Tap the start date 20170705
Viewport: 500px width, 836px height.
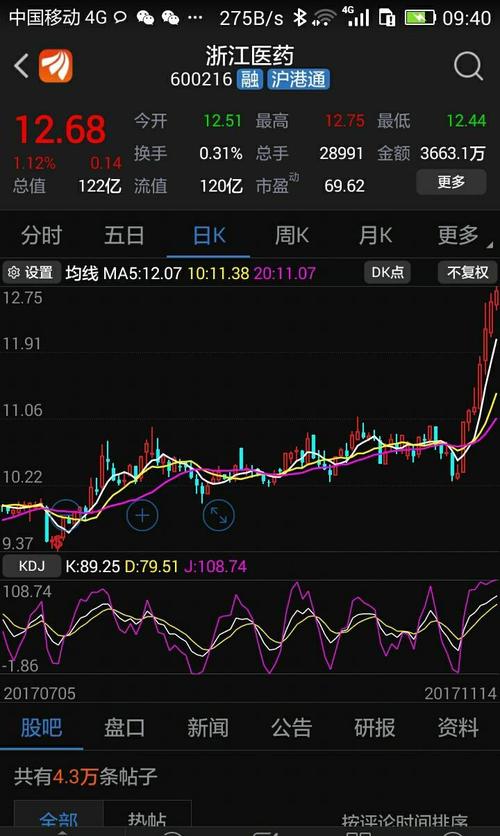coord(39,694)
